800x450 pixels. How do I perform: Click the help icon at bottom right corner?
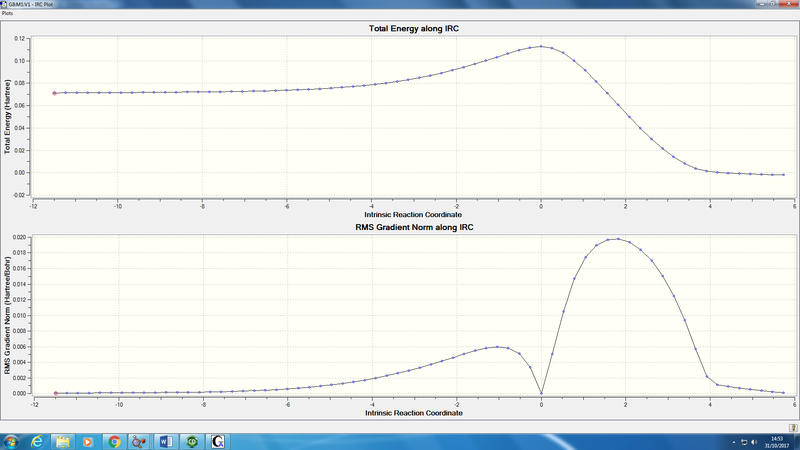tap(793, 428)
